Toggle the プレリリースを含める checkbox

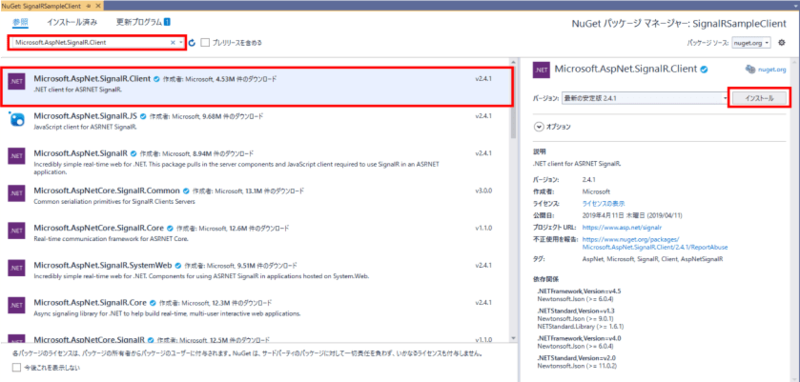(x=205, y=43)
